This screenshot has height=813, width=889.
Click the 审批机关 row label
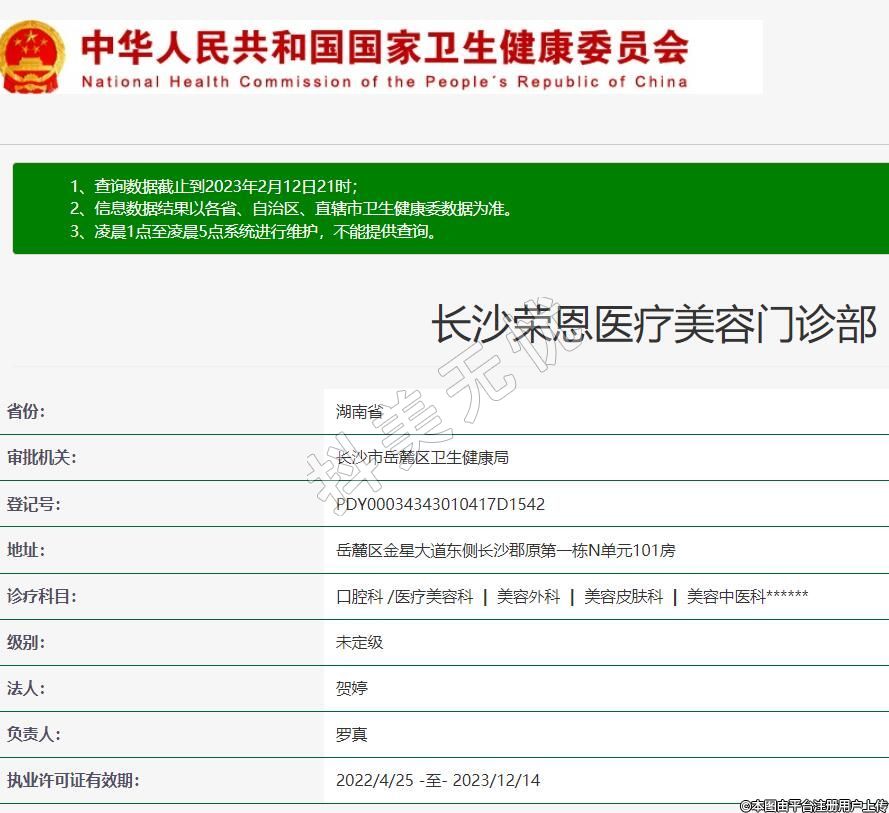(42, 457)
